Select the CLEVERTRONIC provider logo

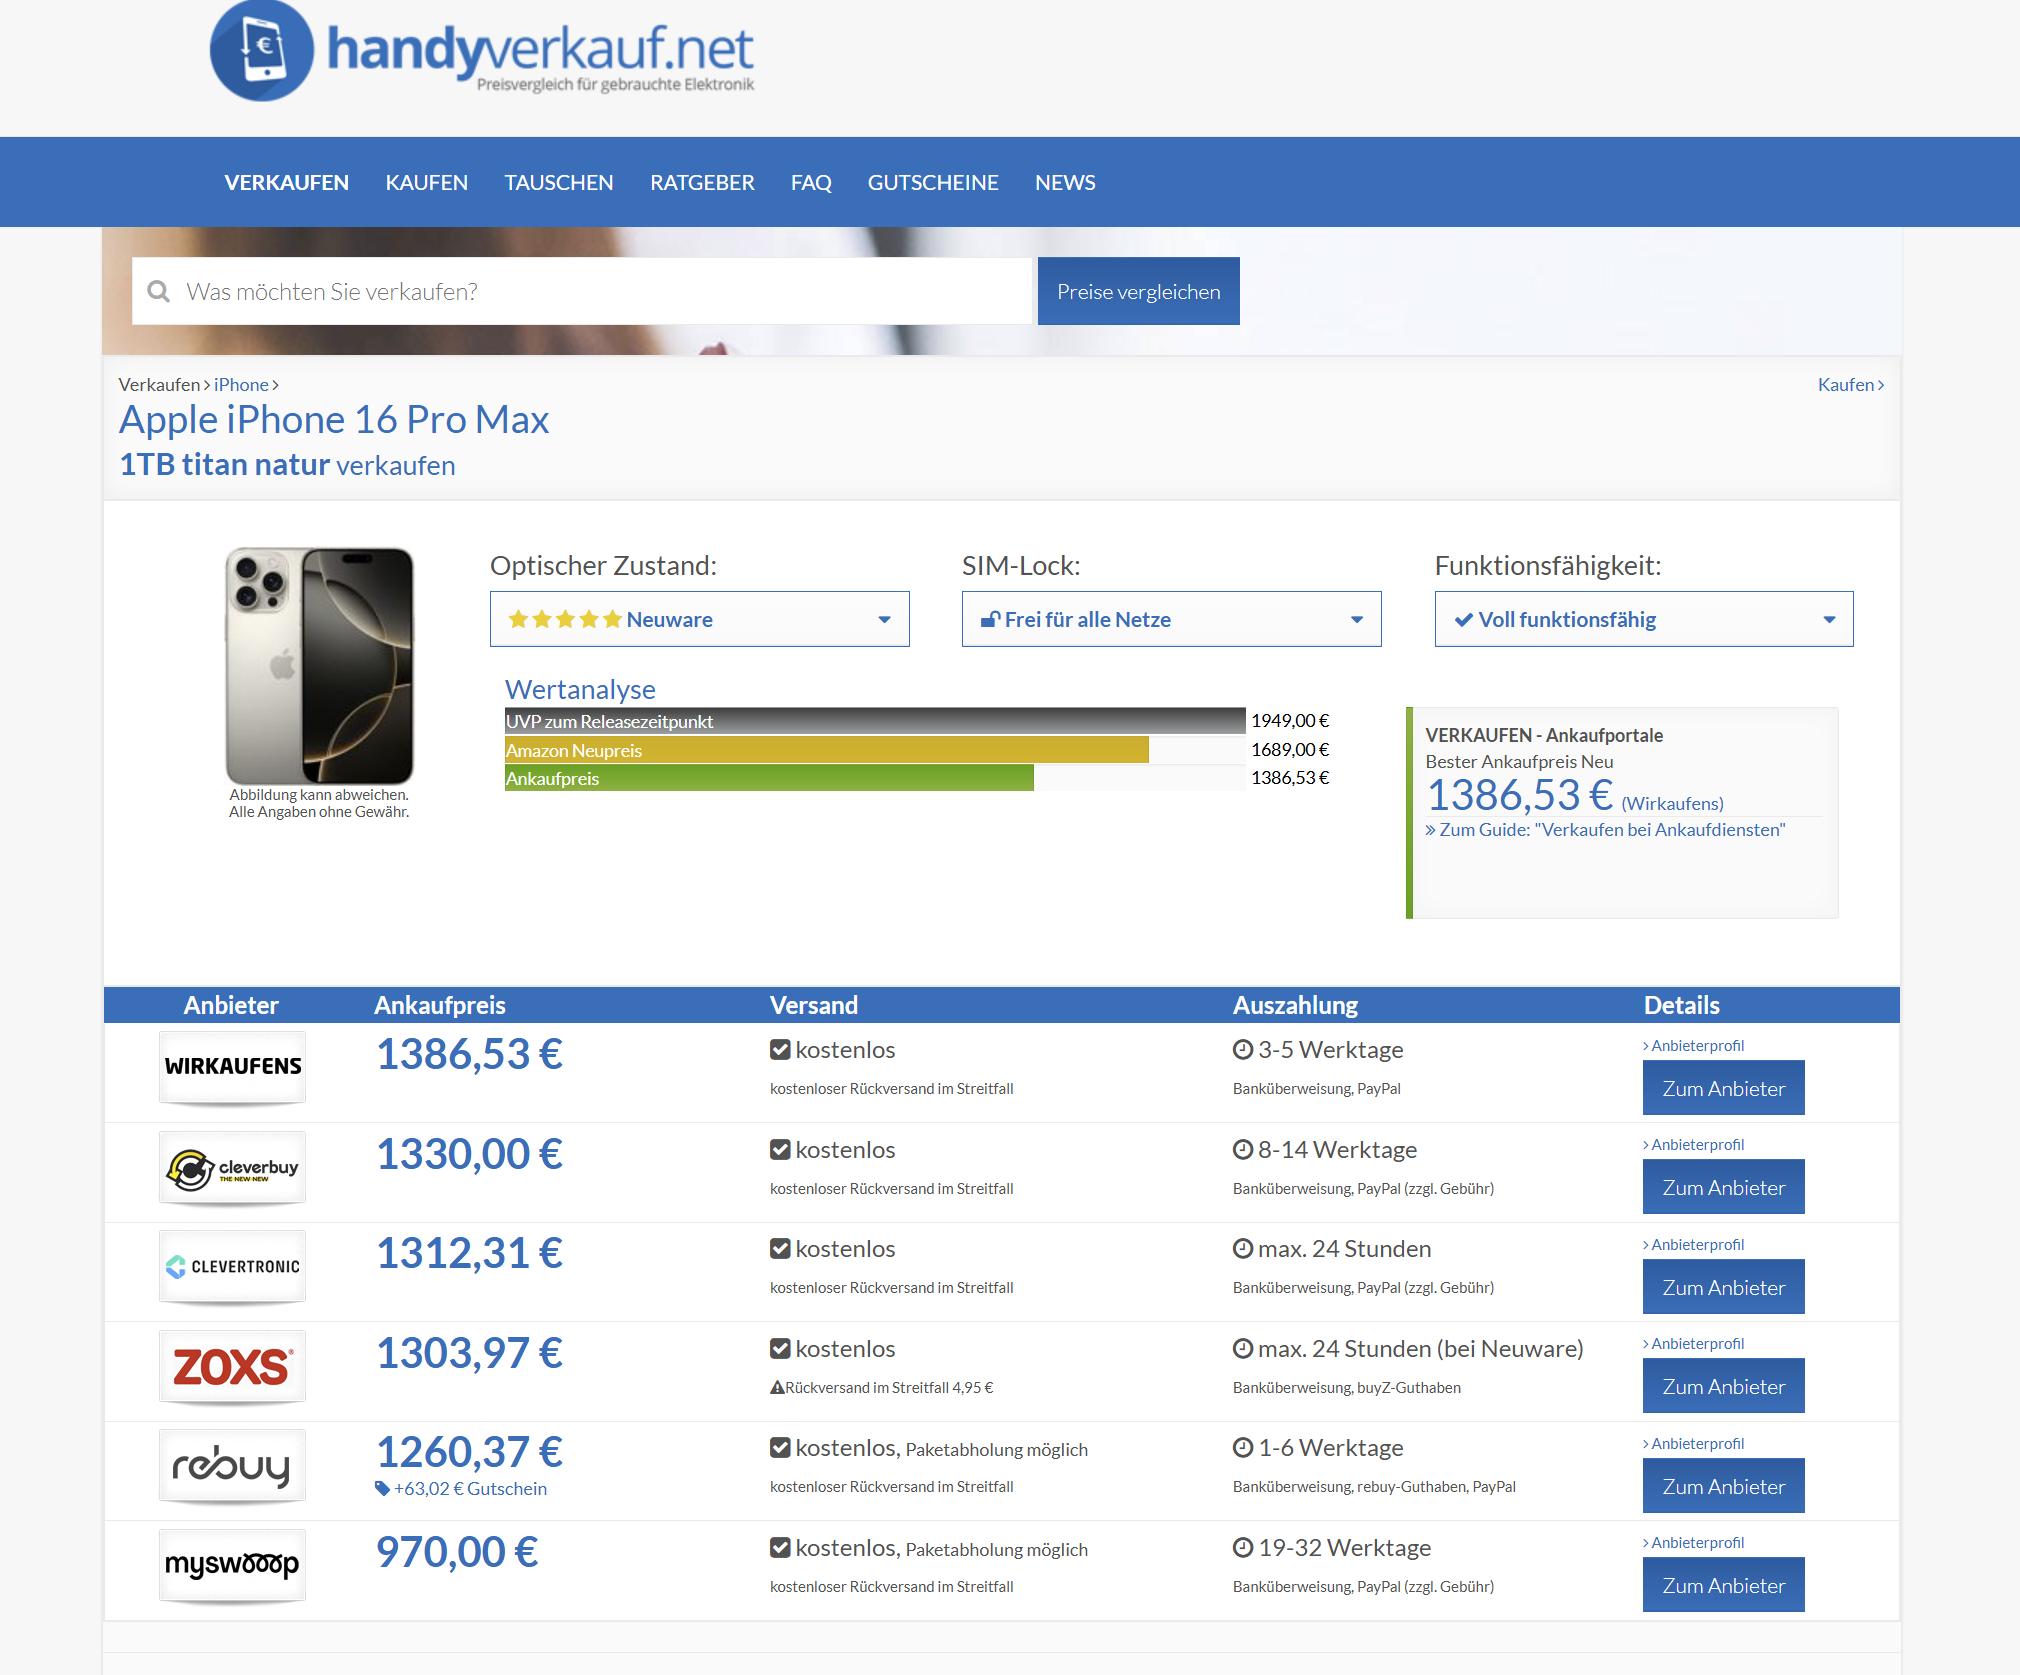[232, 1266]
